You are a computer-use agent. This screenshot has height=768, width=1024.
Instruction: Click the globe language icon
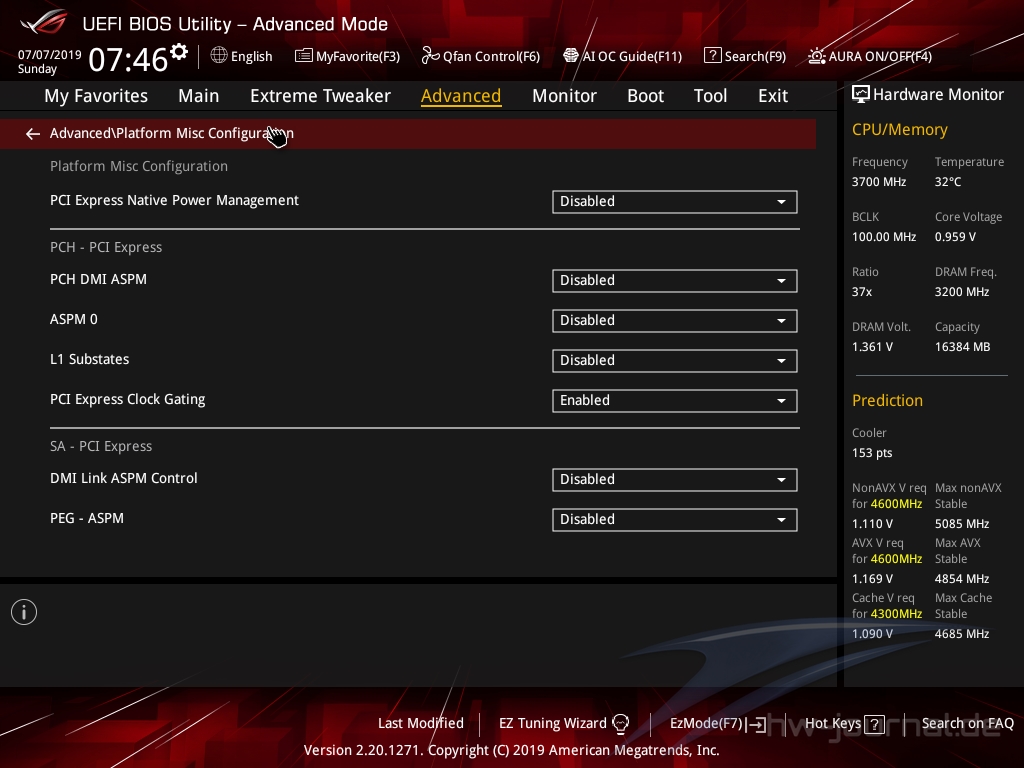[x=219, y=56]
